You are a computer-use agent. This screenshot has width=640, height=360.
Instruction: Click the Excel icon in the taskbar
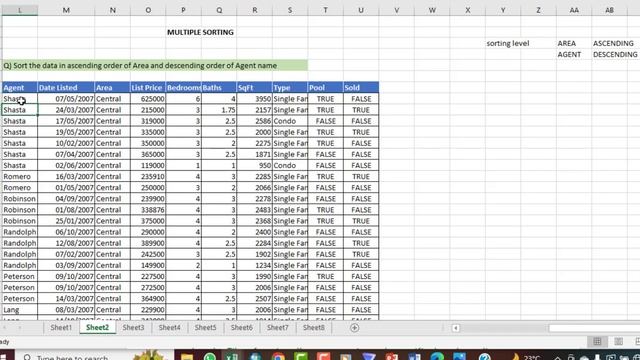tap(232, 356)
